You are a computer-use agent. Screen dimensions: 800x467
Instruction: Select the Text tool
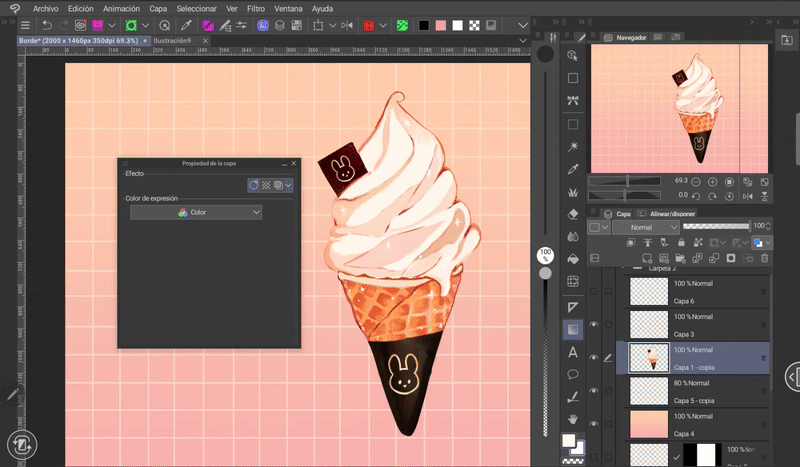pos(573,352)
